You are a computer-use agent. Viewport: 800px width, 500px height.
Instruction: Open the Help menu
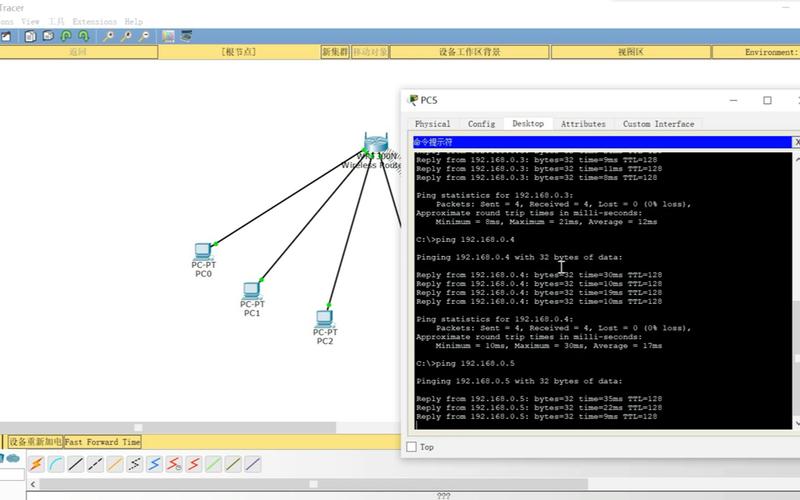[x=133, y=21]
